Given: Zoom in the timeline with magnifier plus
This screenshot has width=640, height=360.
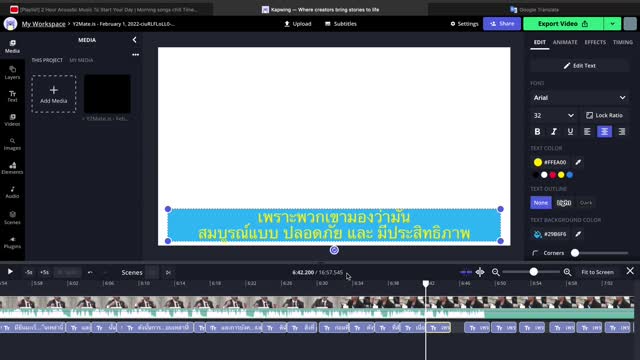Looking at the screenshot, I should point(567,272).
